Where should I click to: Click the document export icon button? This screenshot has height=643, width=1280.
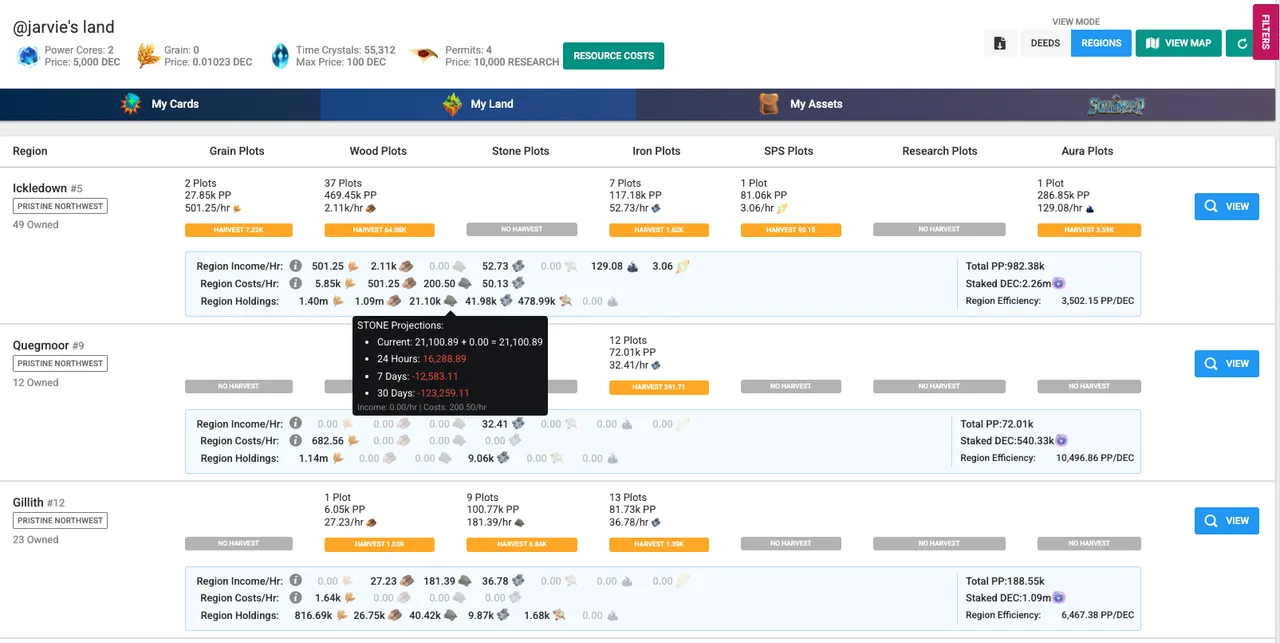click(x=999, y=43)
